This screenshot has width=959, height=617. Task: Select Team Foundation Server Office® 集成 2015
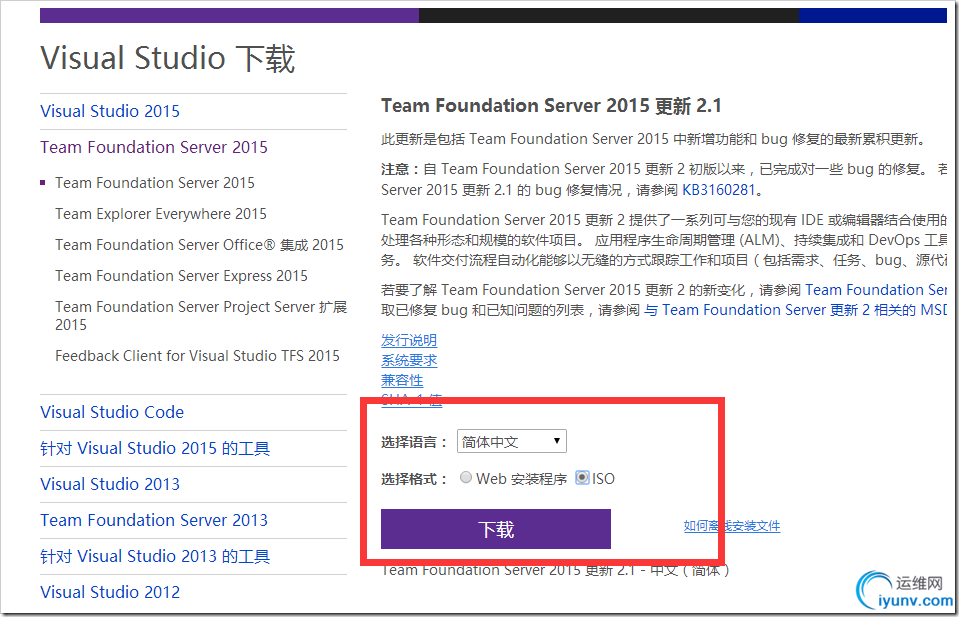(199, 245)
